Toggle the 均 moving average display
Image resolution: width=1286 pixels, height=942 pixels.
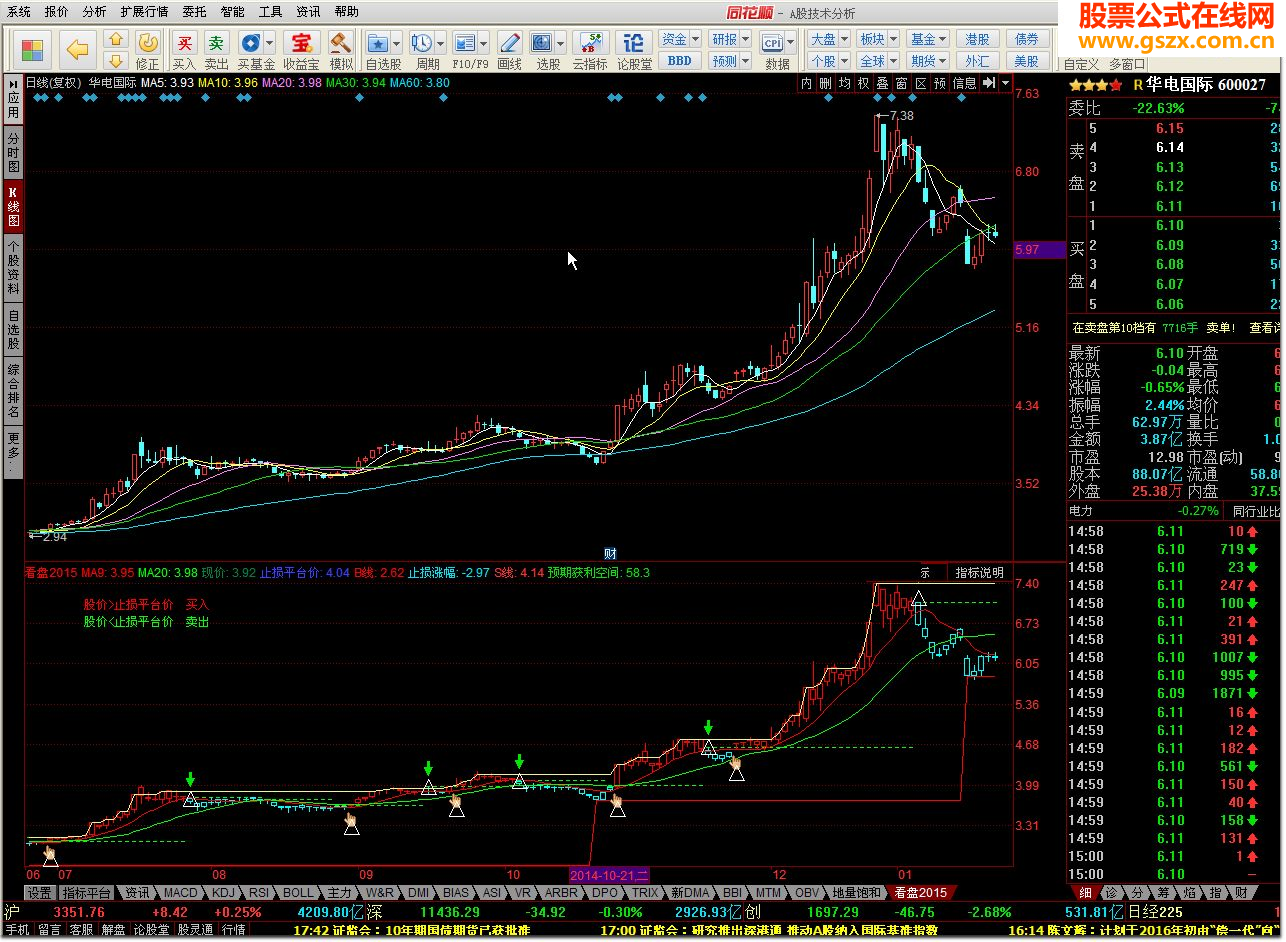point(844,84)
